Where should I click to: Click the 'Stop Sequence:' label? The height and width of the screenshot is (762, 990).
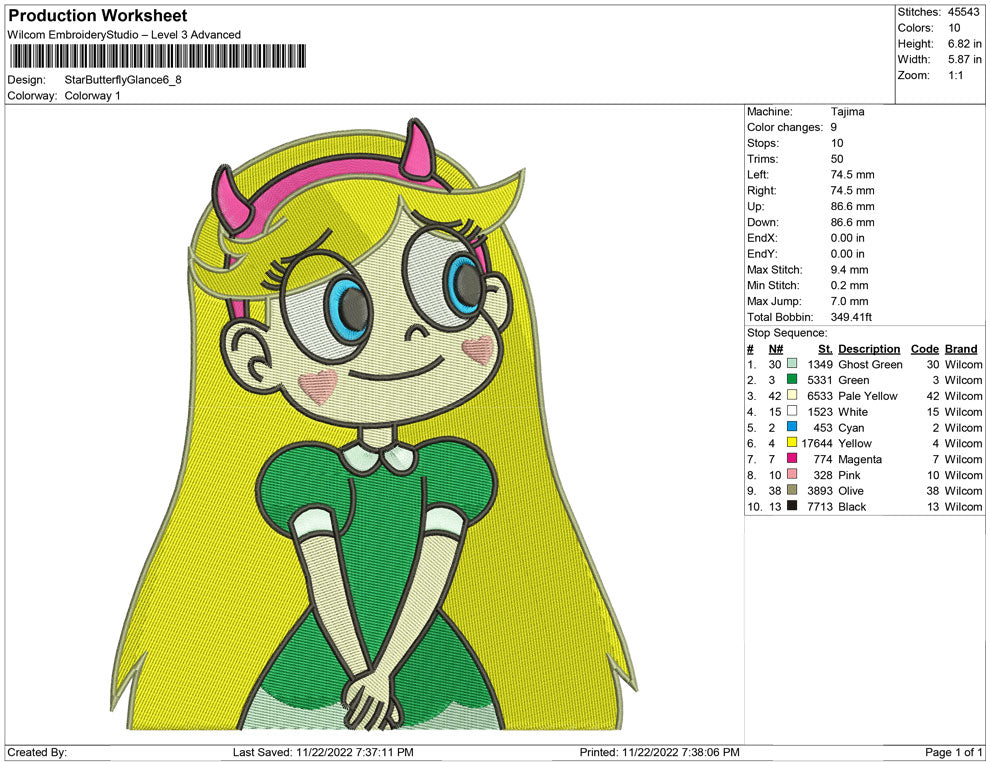point(787,333)
